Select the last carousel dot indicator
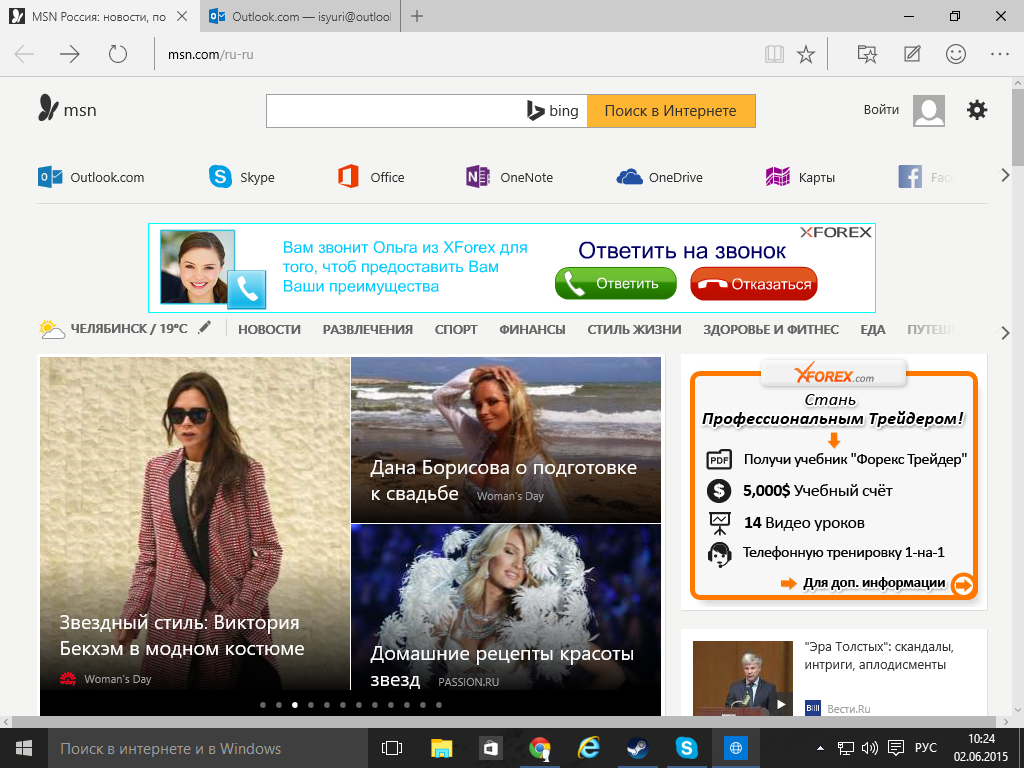 click(x=438, y=705)
